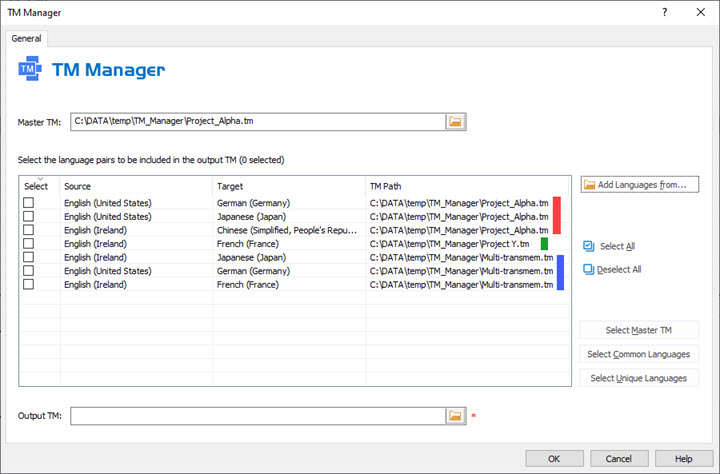720x474 pixels.
Task: Click into the Output TM path field
Action: [257, 415]
